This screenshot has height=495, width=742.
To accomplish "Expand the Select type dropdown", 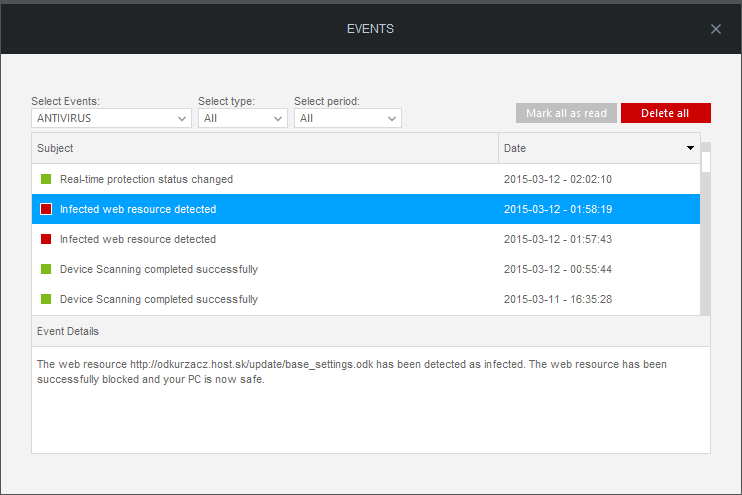I will 243,118.
